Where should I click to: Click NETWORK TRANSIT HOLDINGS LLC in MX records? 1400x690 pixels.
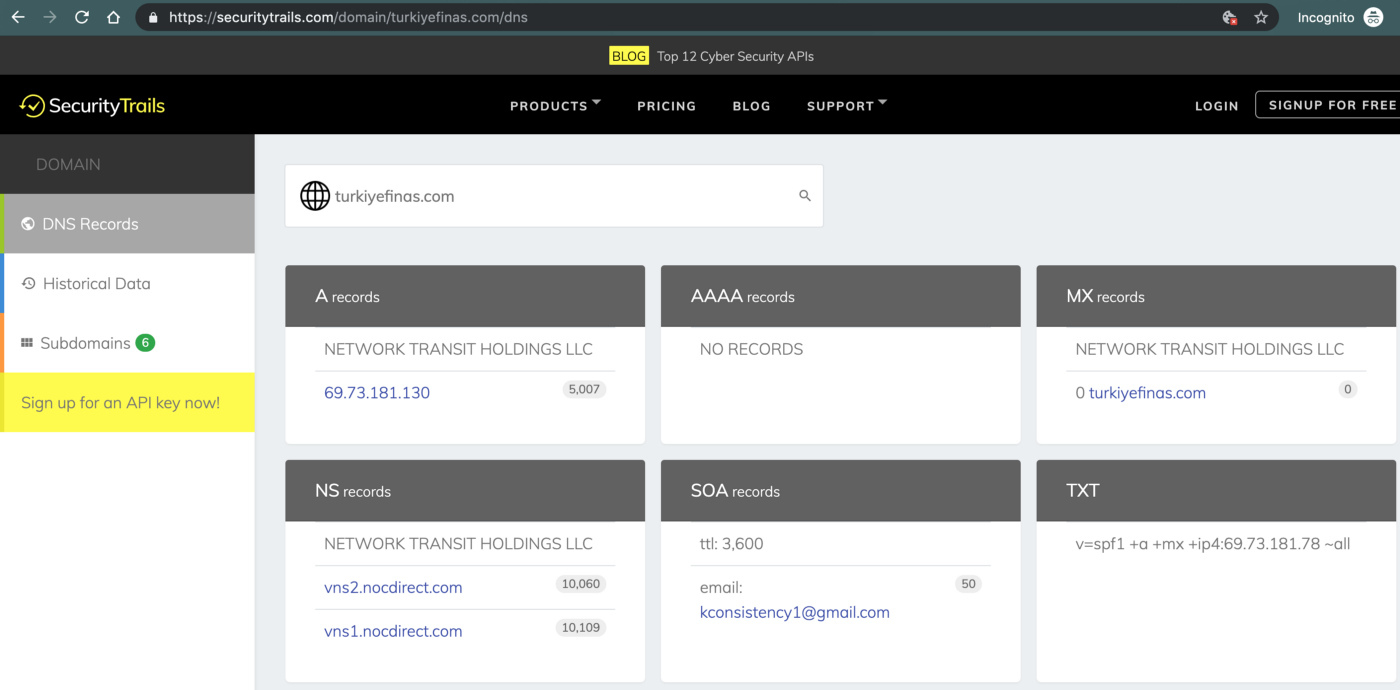(x=1210, y=349)
